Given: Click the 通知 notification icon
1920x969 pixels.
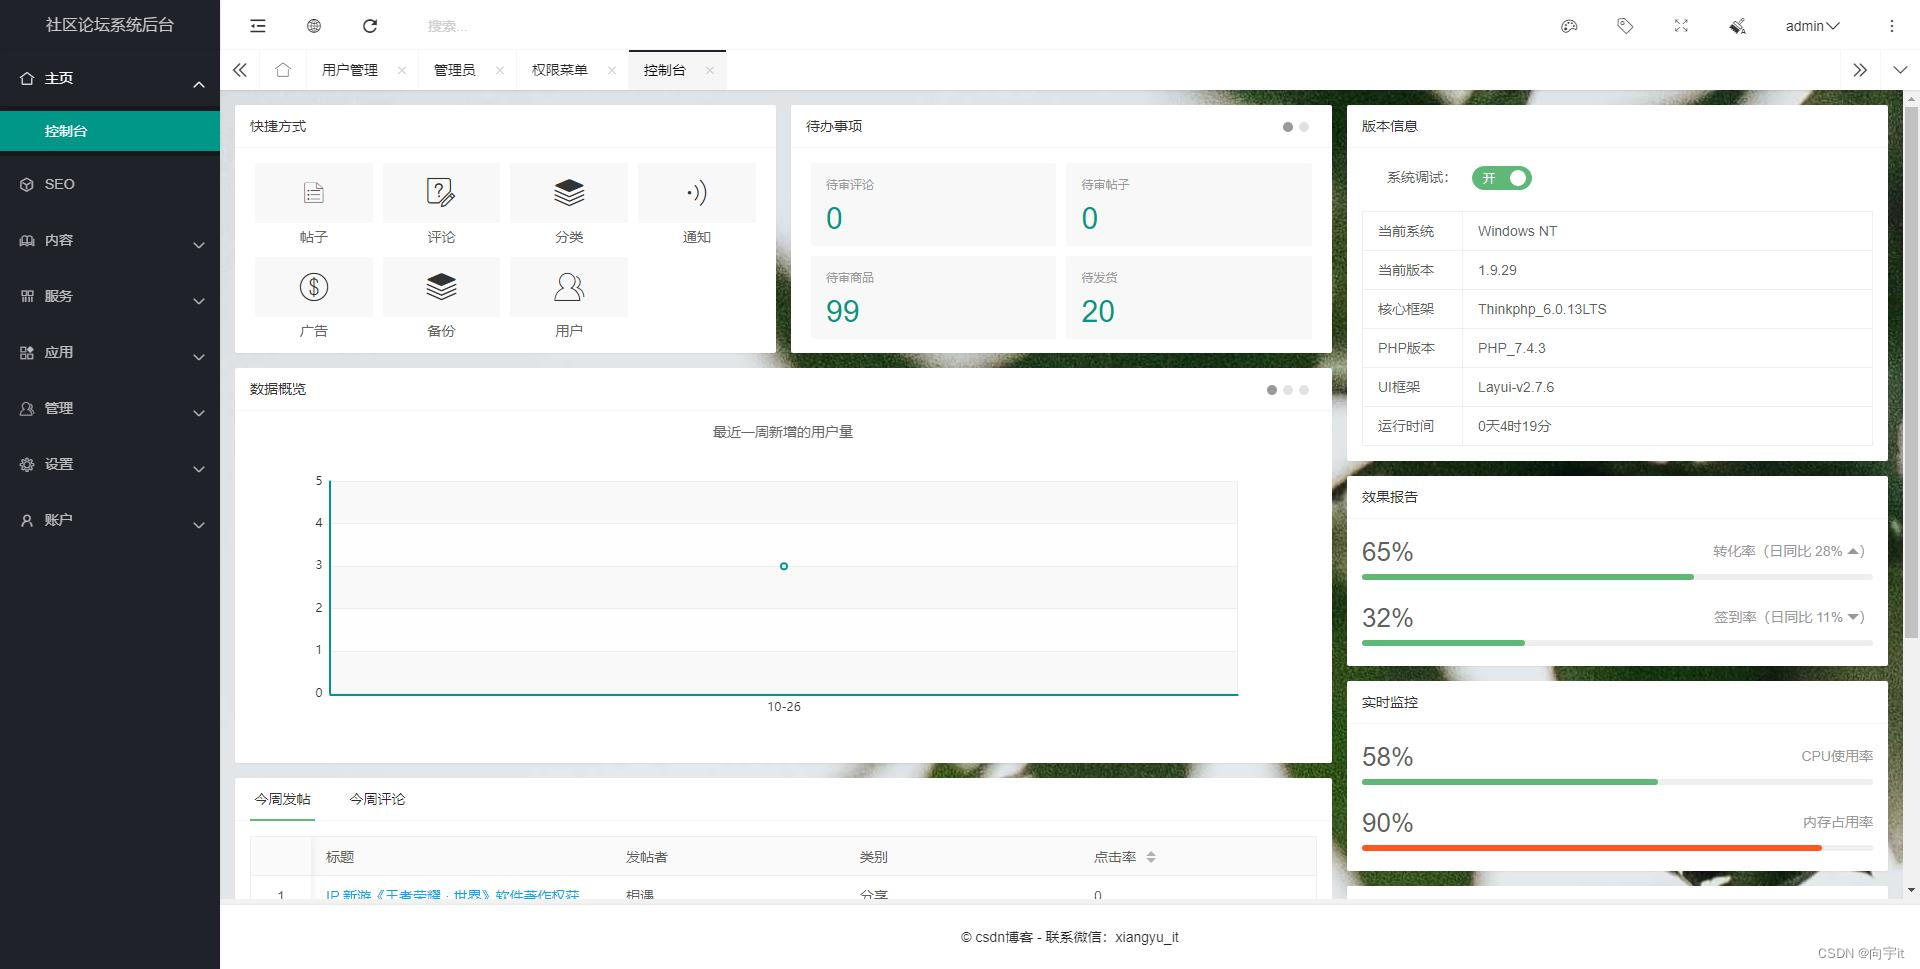Looking at the screenshot, I should pos(697,193).
